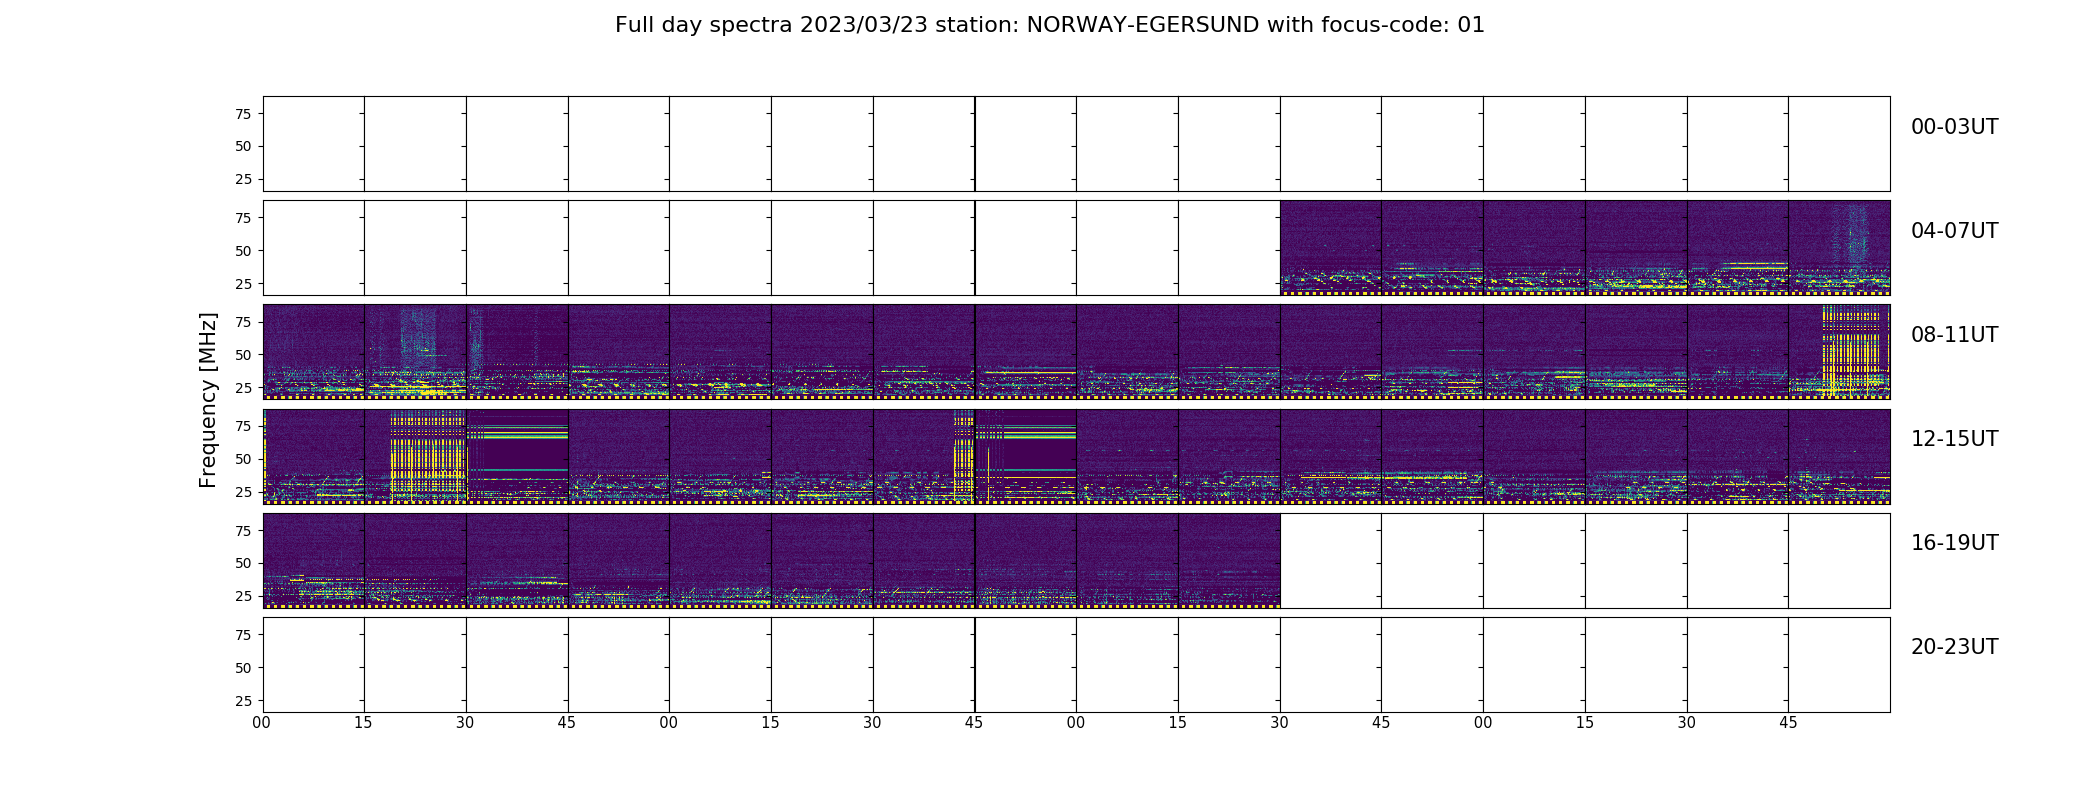
Task: Click the wide yellow-striped panel in 12-15UT row
Action: pos(416,456)
